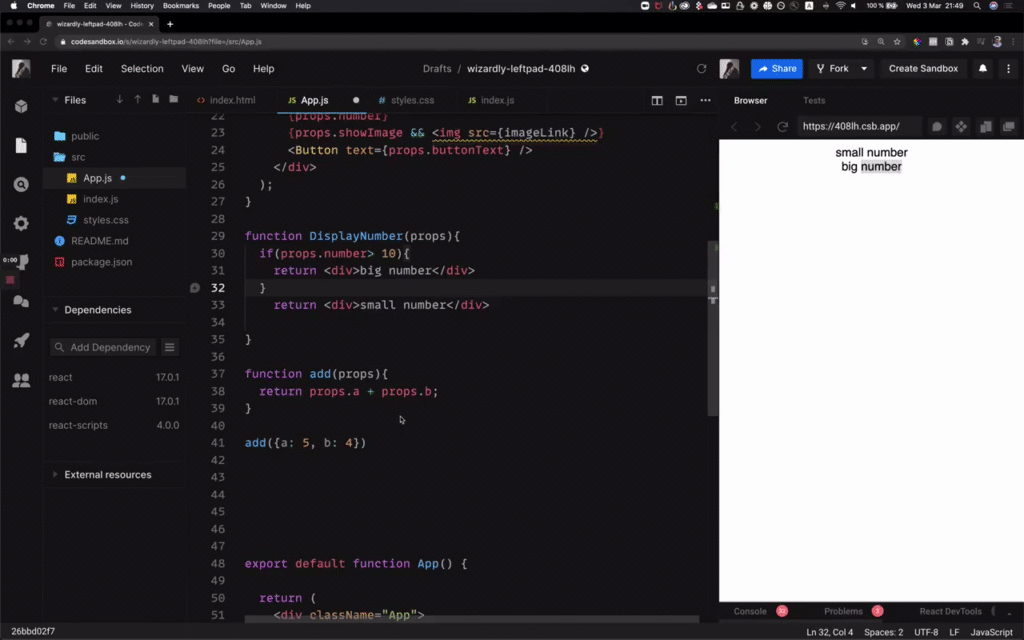This screenshot has height=640, width=1024.
Task: Click the split editor layout icon
Action: pyautogui.click(x=657, y=101)
